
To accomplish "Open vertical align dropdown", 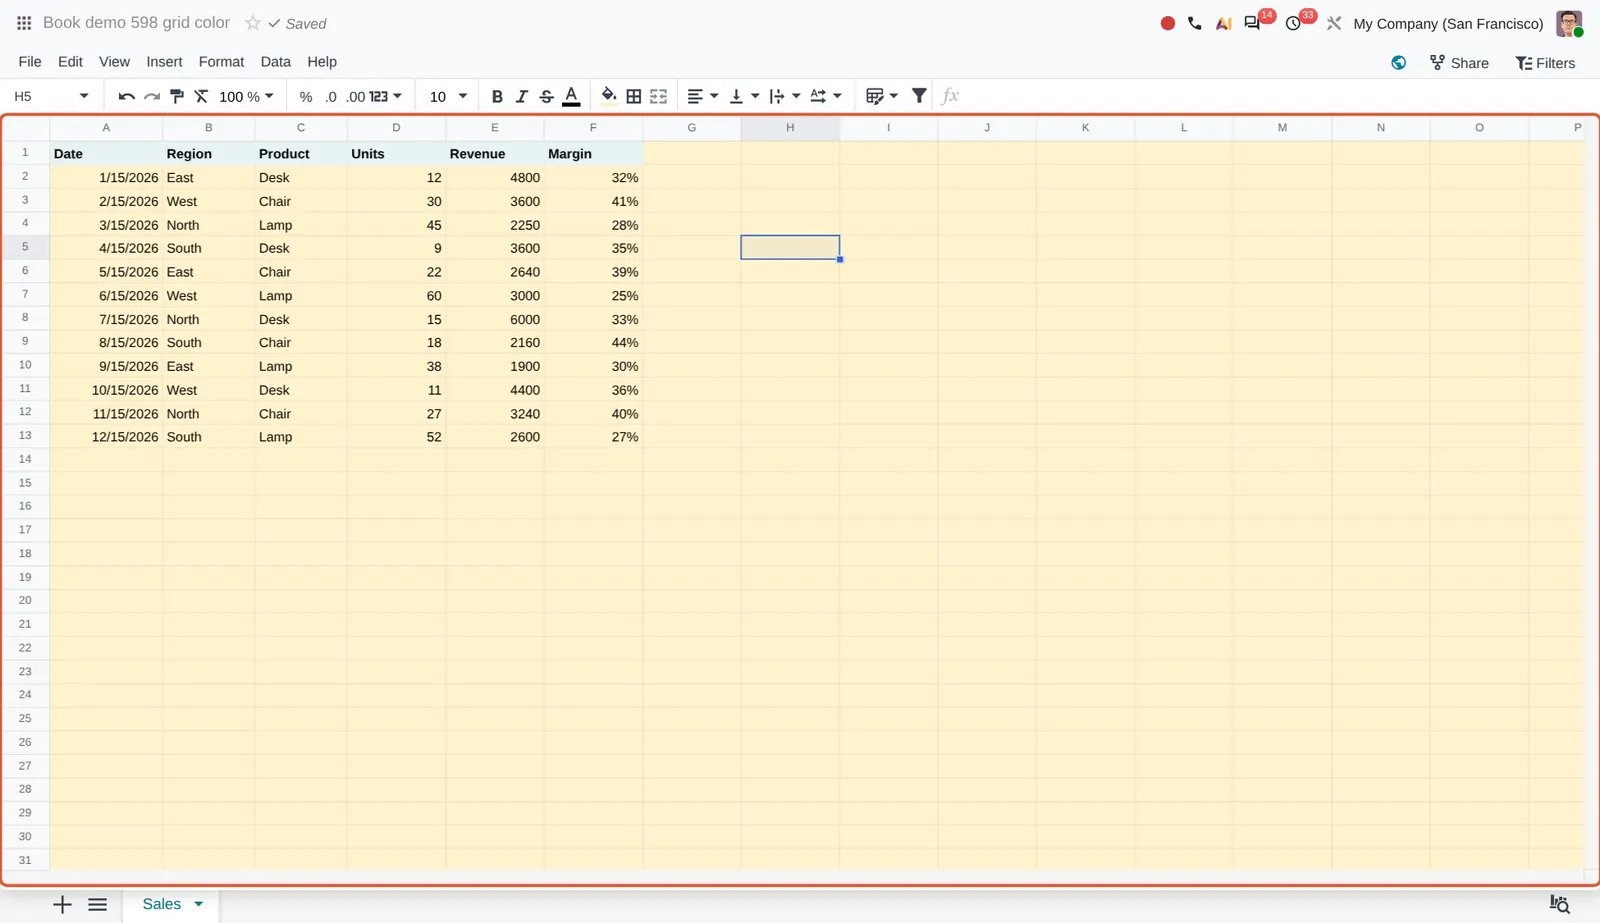I will click(744, 96).
